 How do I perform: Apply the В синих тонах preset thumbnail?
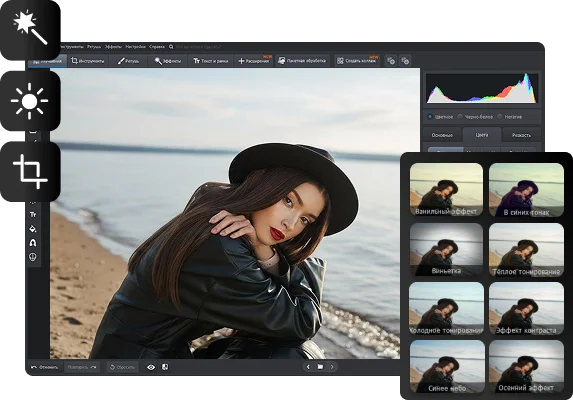coord(526,190)
